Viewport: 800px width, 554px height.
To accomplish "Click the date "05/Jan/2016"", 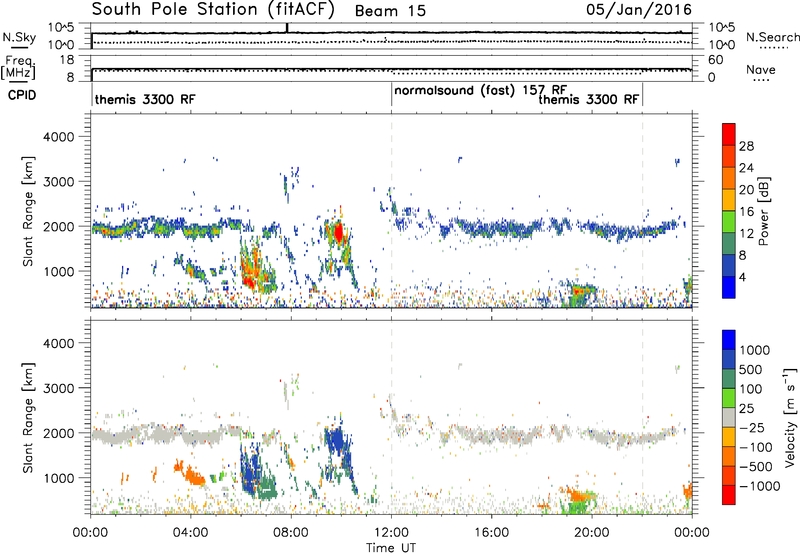I will [639, 10].
